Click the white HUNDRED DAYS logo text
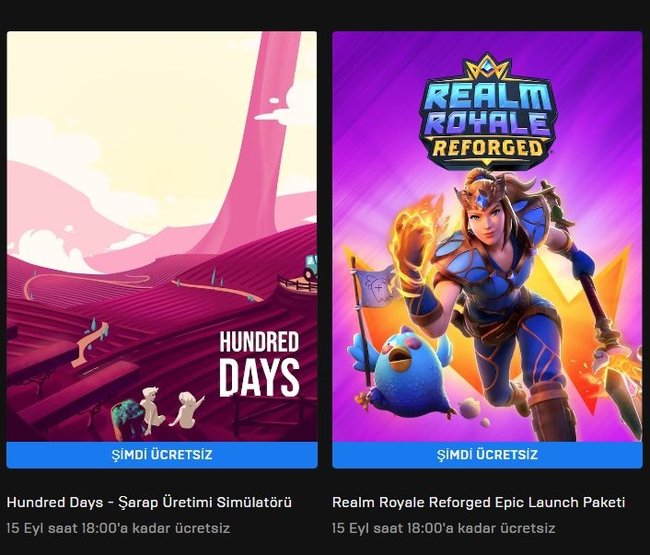 [x=259, y=364]
